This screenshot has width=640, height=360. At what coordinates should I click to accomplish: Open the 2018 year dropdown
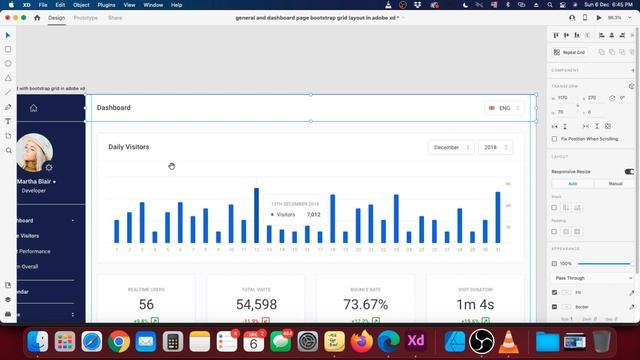(x=496, y=147)
